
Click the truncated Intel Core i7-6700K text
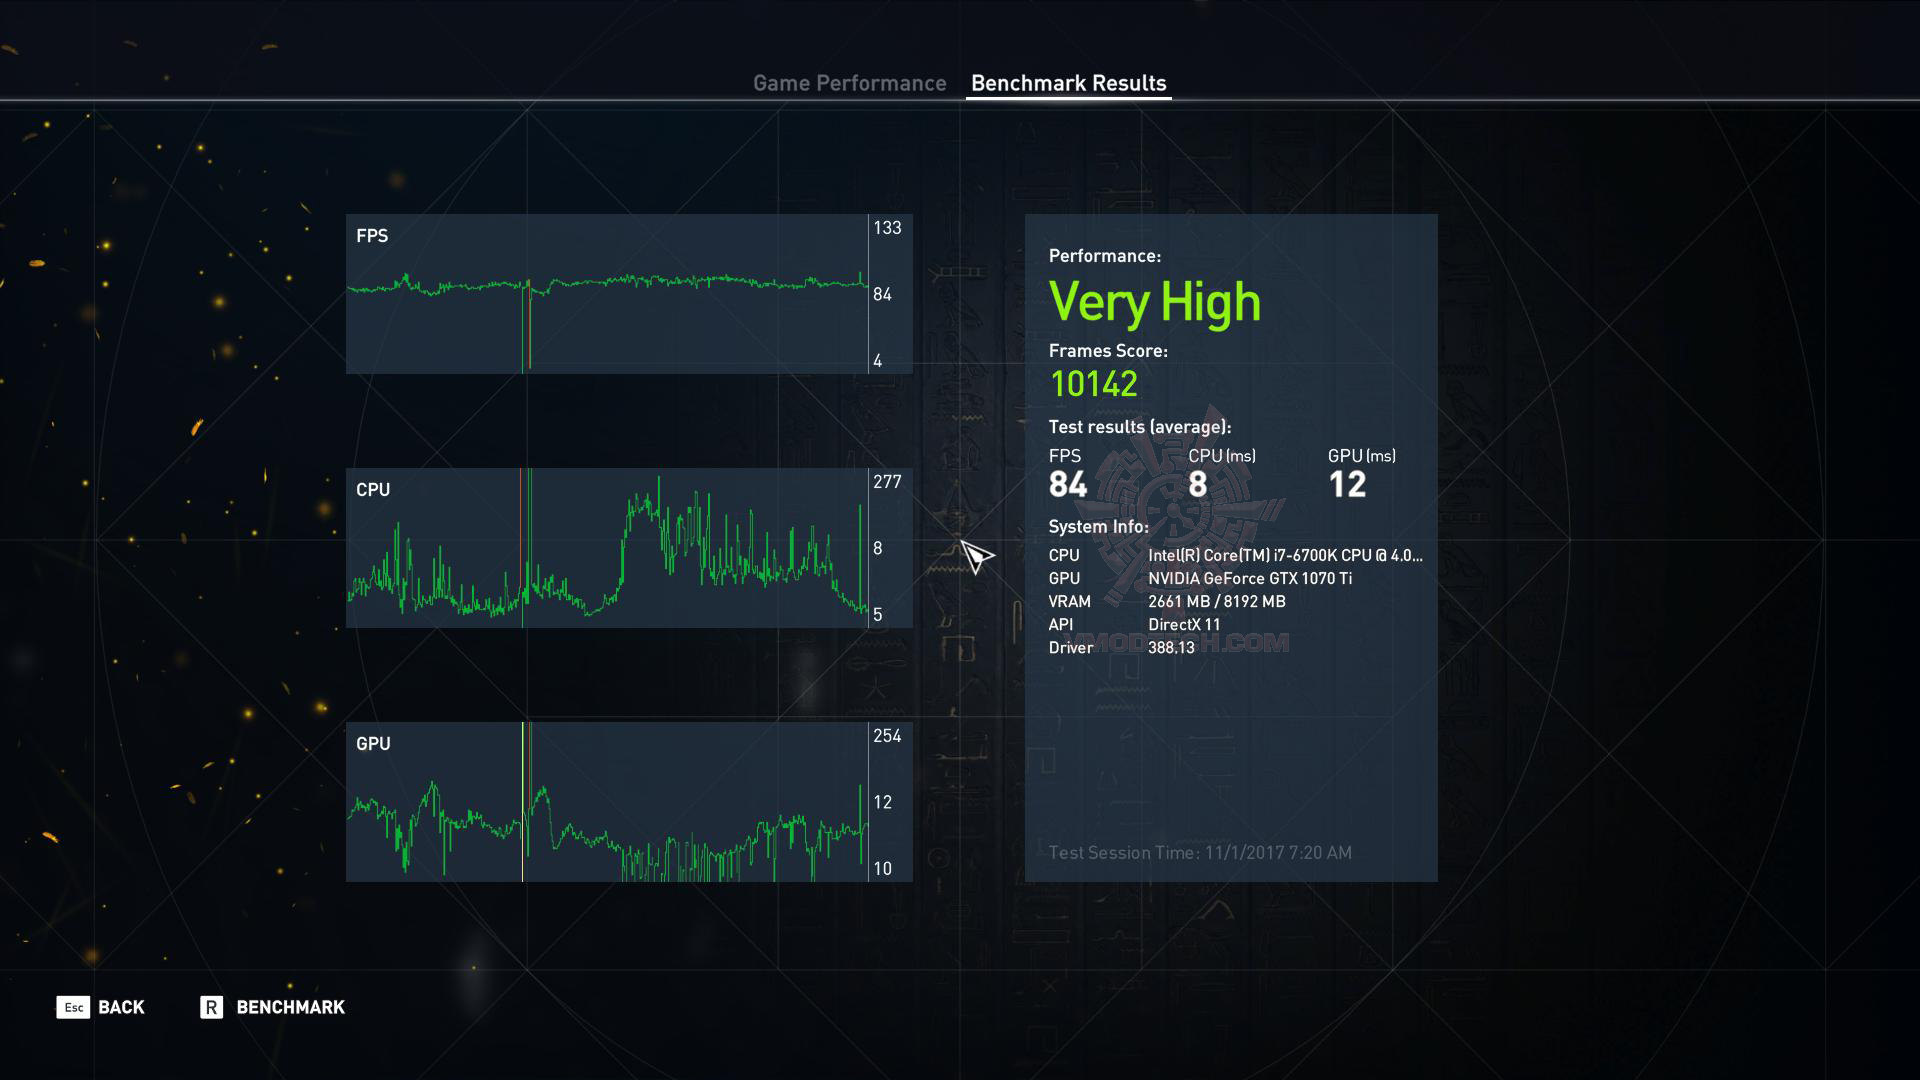coord(1284,555)
